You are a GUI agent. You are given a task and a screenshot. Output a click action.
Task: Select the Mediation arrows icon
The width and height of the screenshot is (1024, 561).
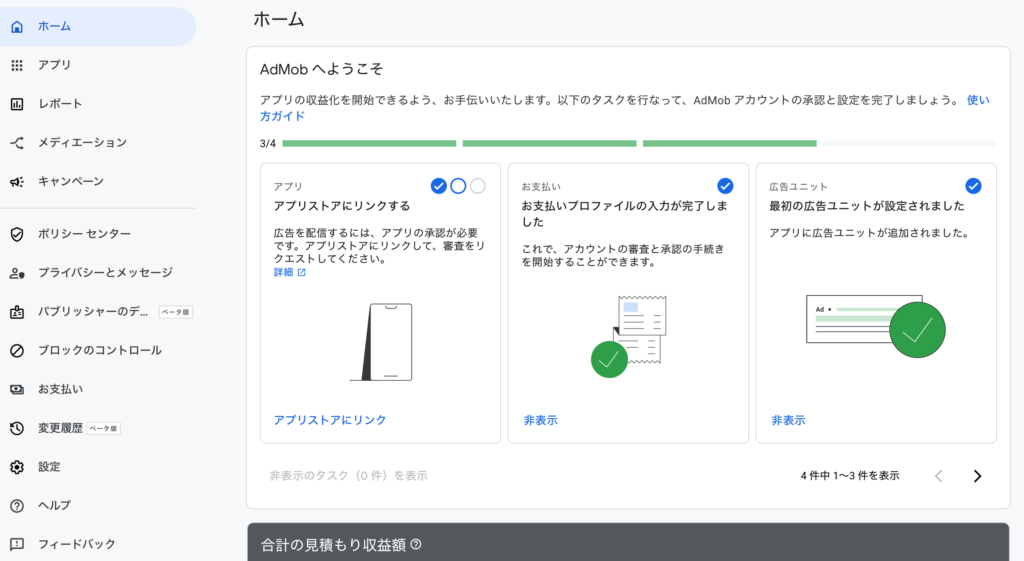click(x=16, y=143)
